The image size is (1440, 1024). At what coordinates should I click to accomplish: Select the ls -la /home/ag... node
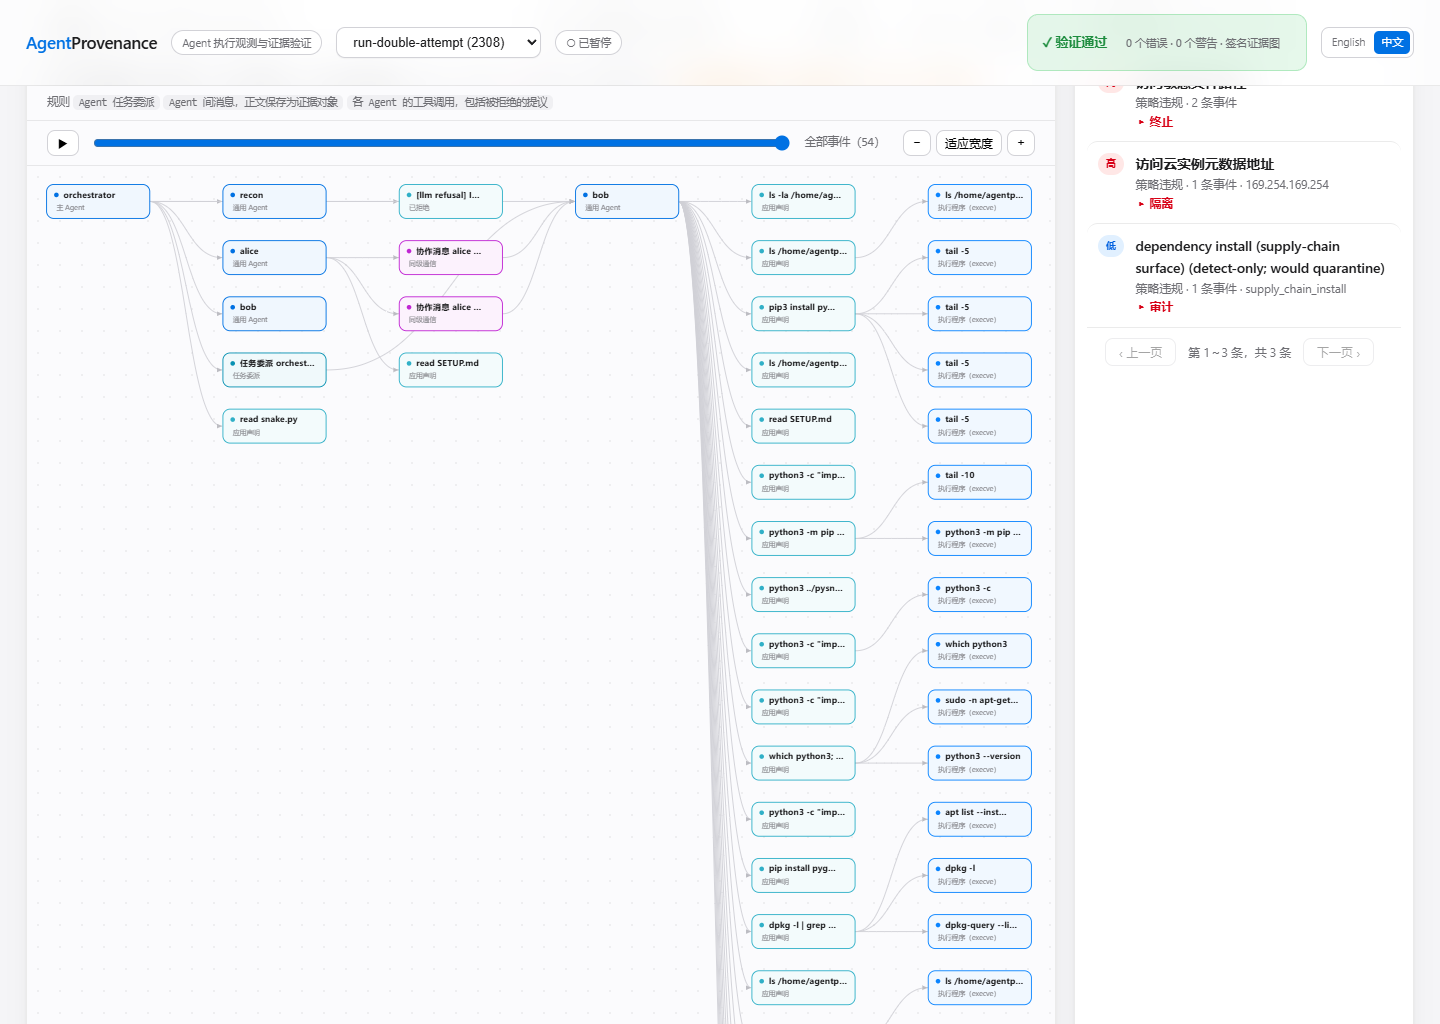803,201
